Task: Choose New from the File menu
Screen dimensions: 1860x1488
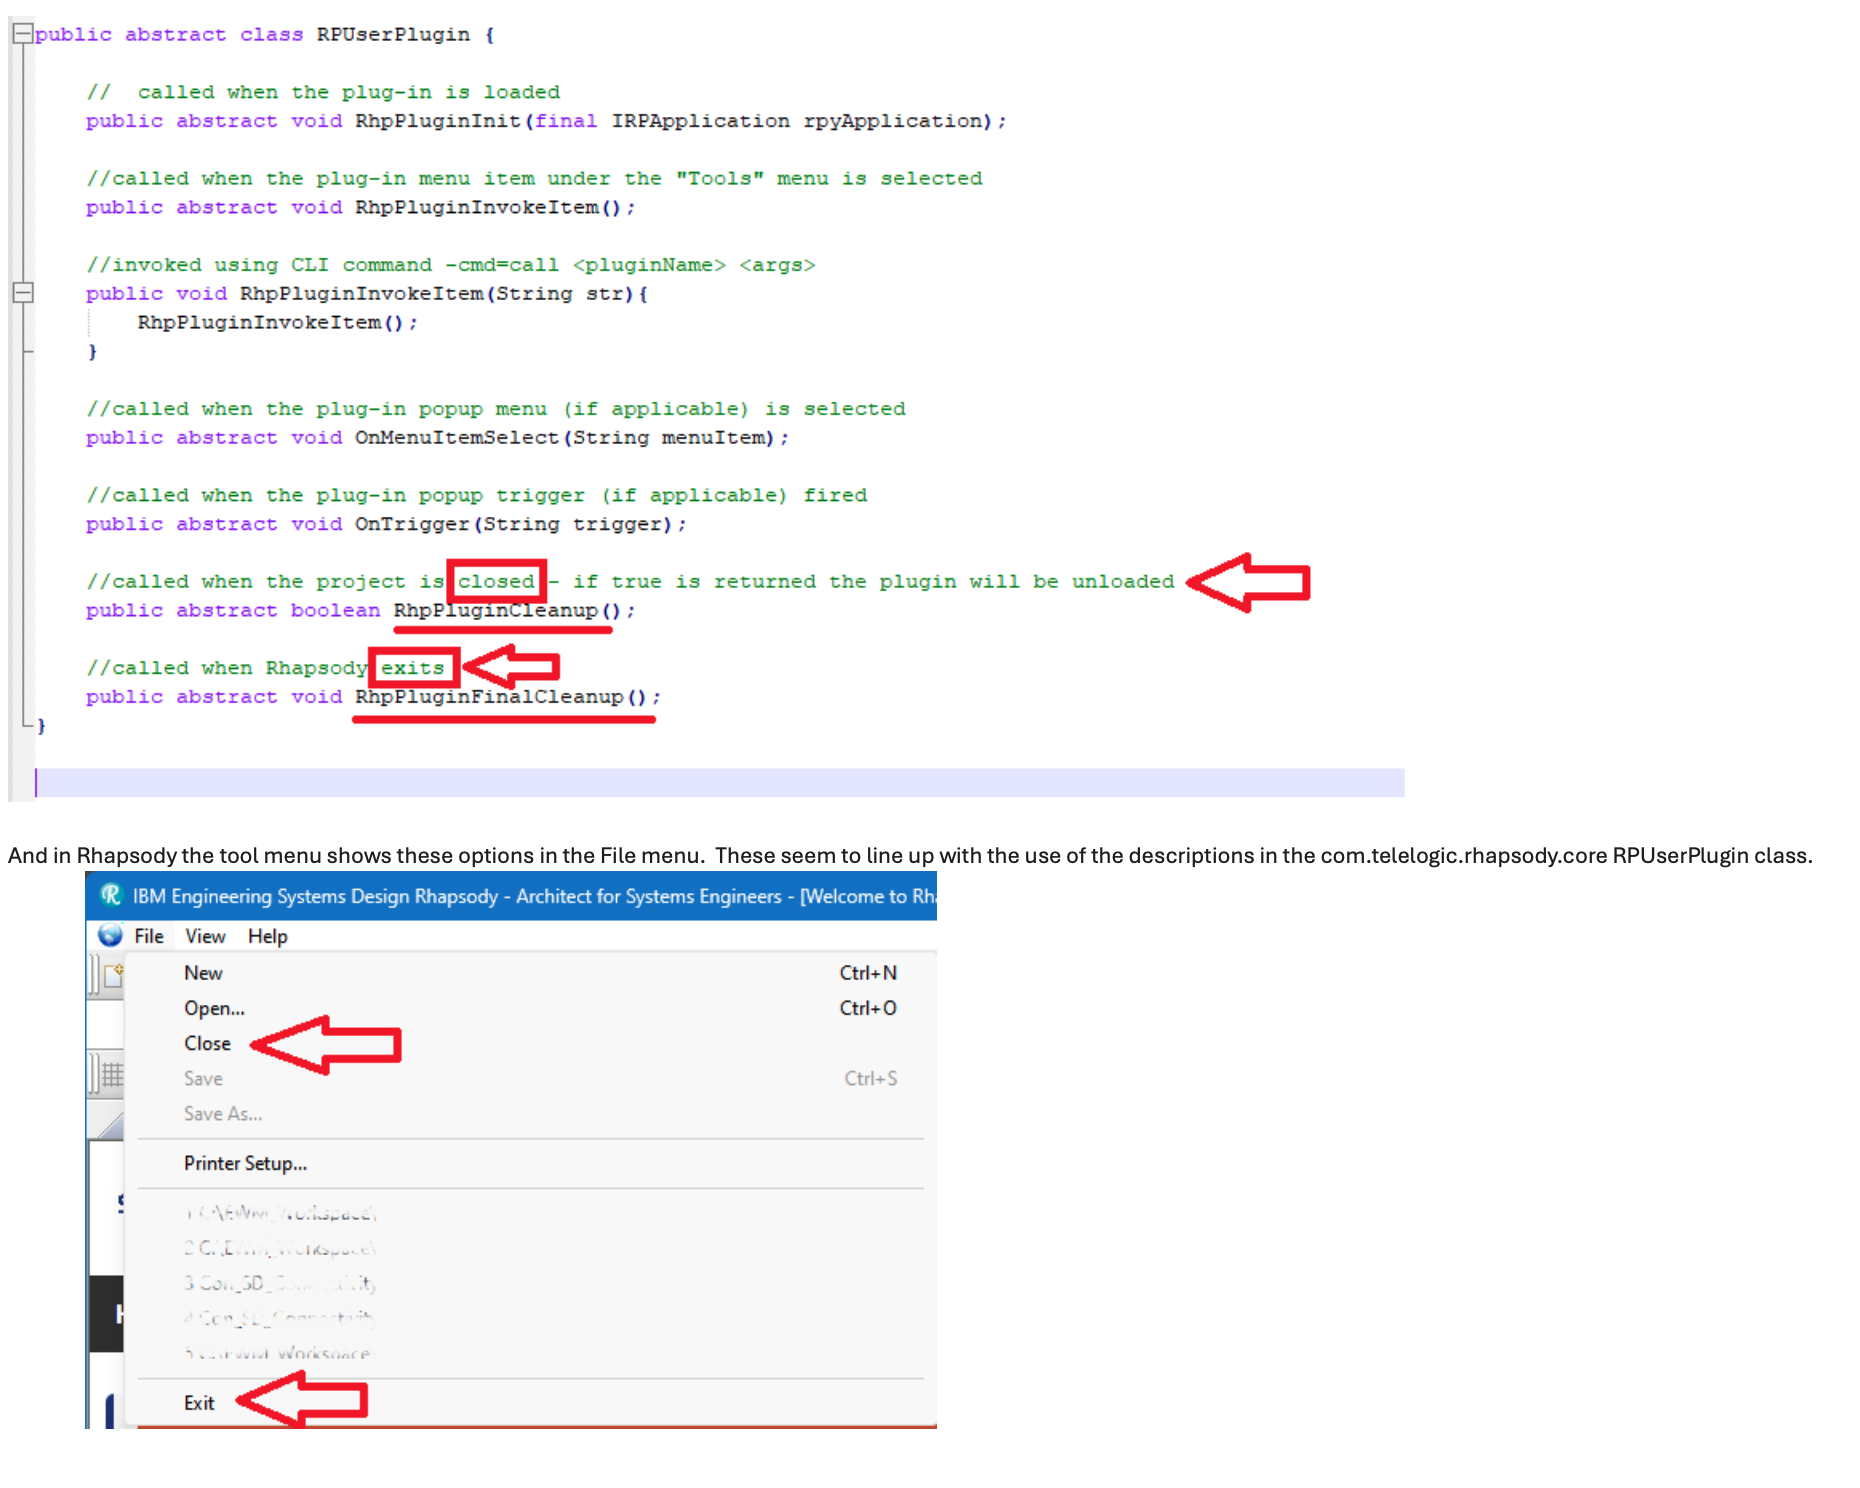Action: (203, 973)
